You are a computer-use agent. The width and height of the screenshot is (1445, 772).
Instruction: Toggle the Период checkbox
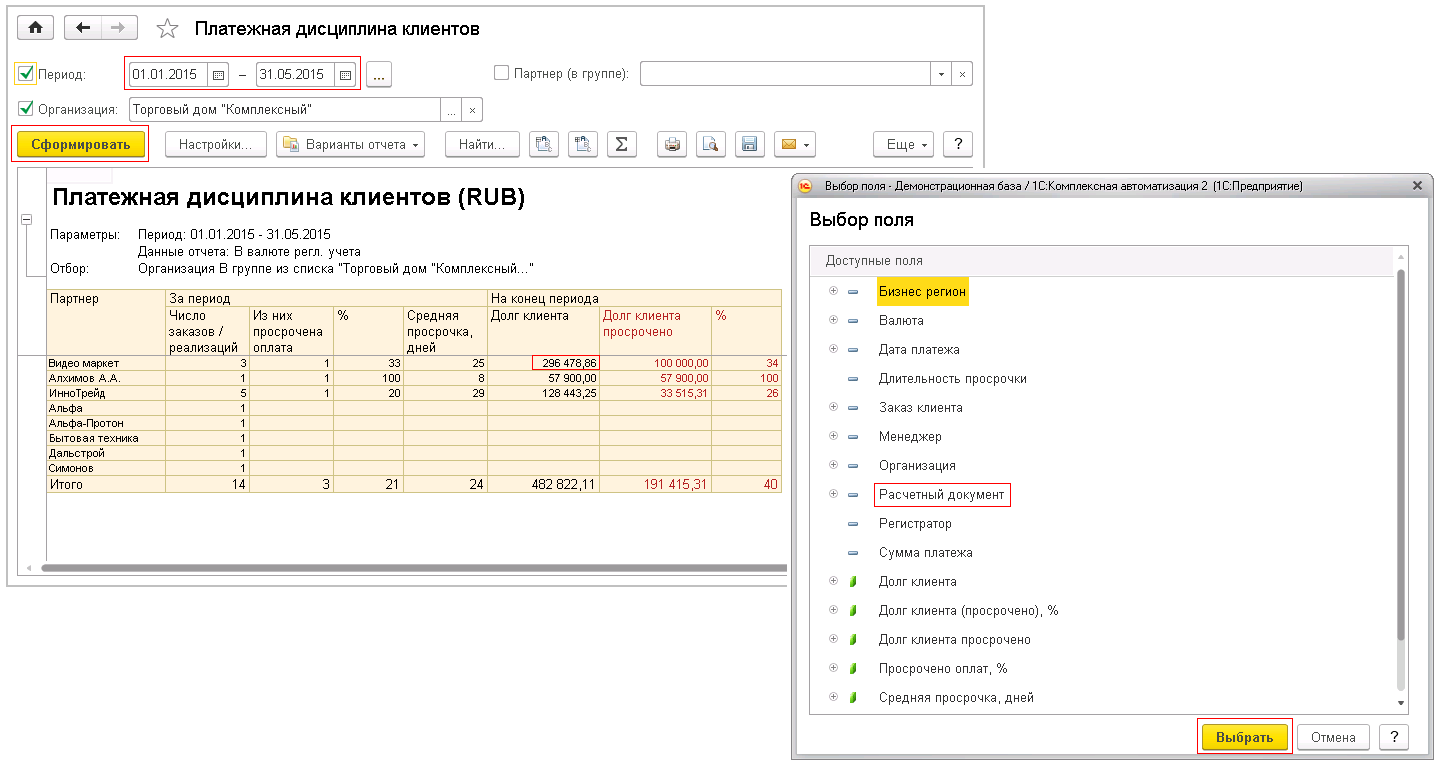[x=25, y=74]
